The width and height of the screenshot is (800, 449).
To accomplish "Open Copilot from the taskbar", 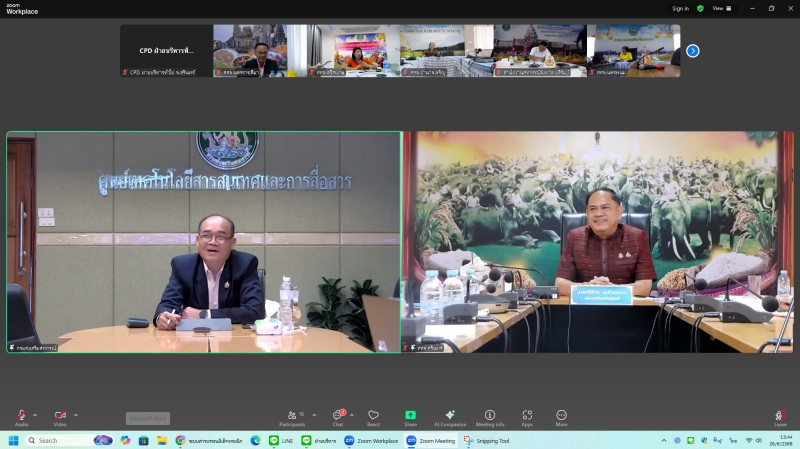I will click(126, 440).
